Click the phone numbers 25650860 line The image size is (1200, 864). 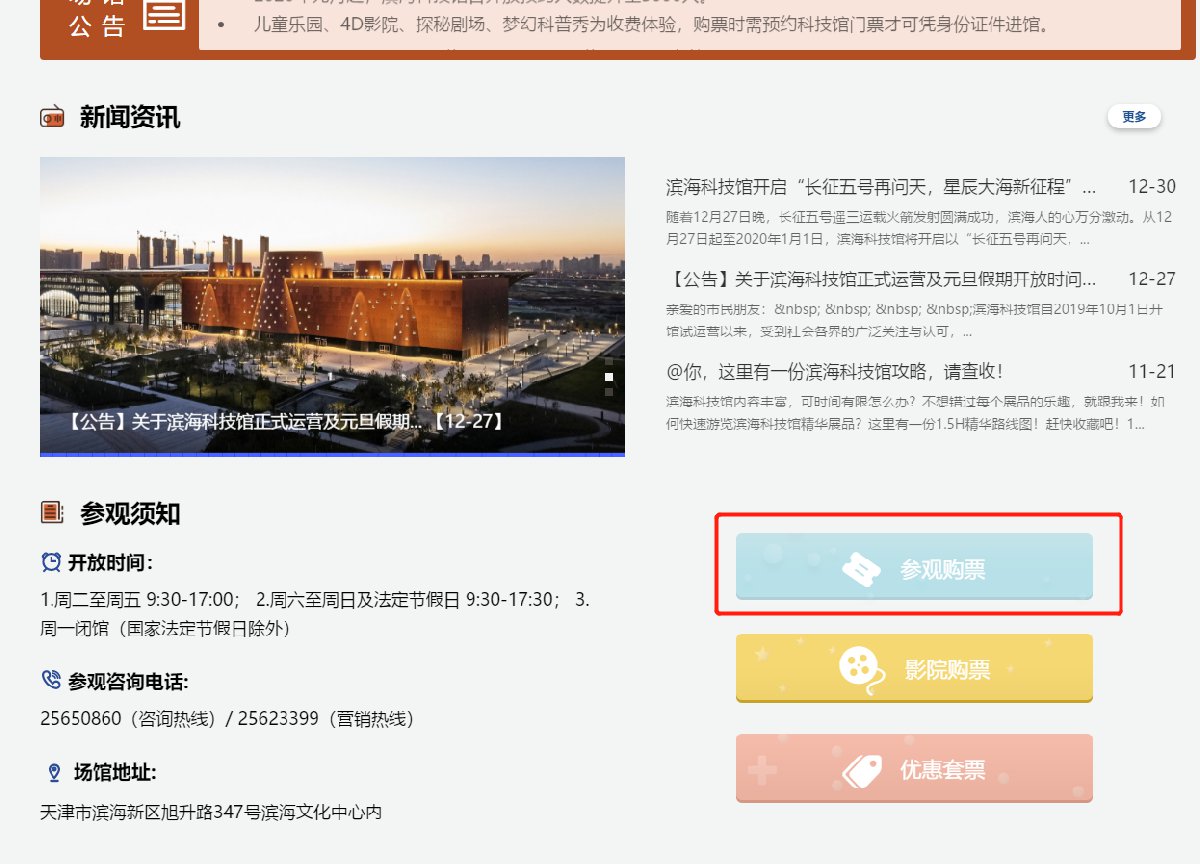pos(227,719)
